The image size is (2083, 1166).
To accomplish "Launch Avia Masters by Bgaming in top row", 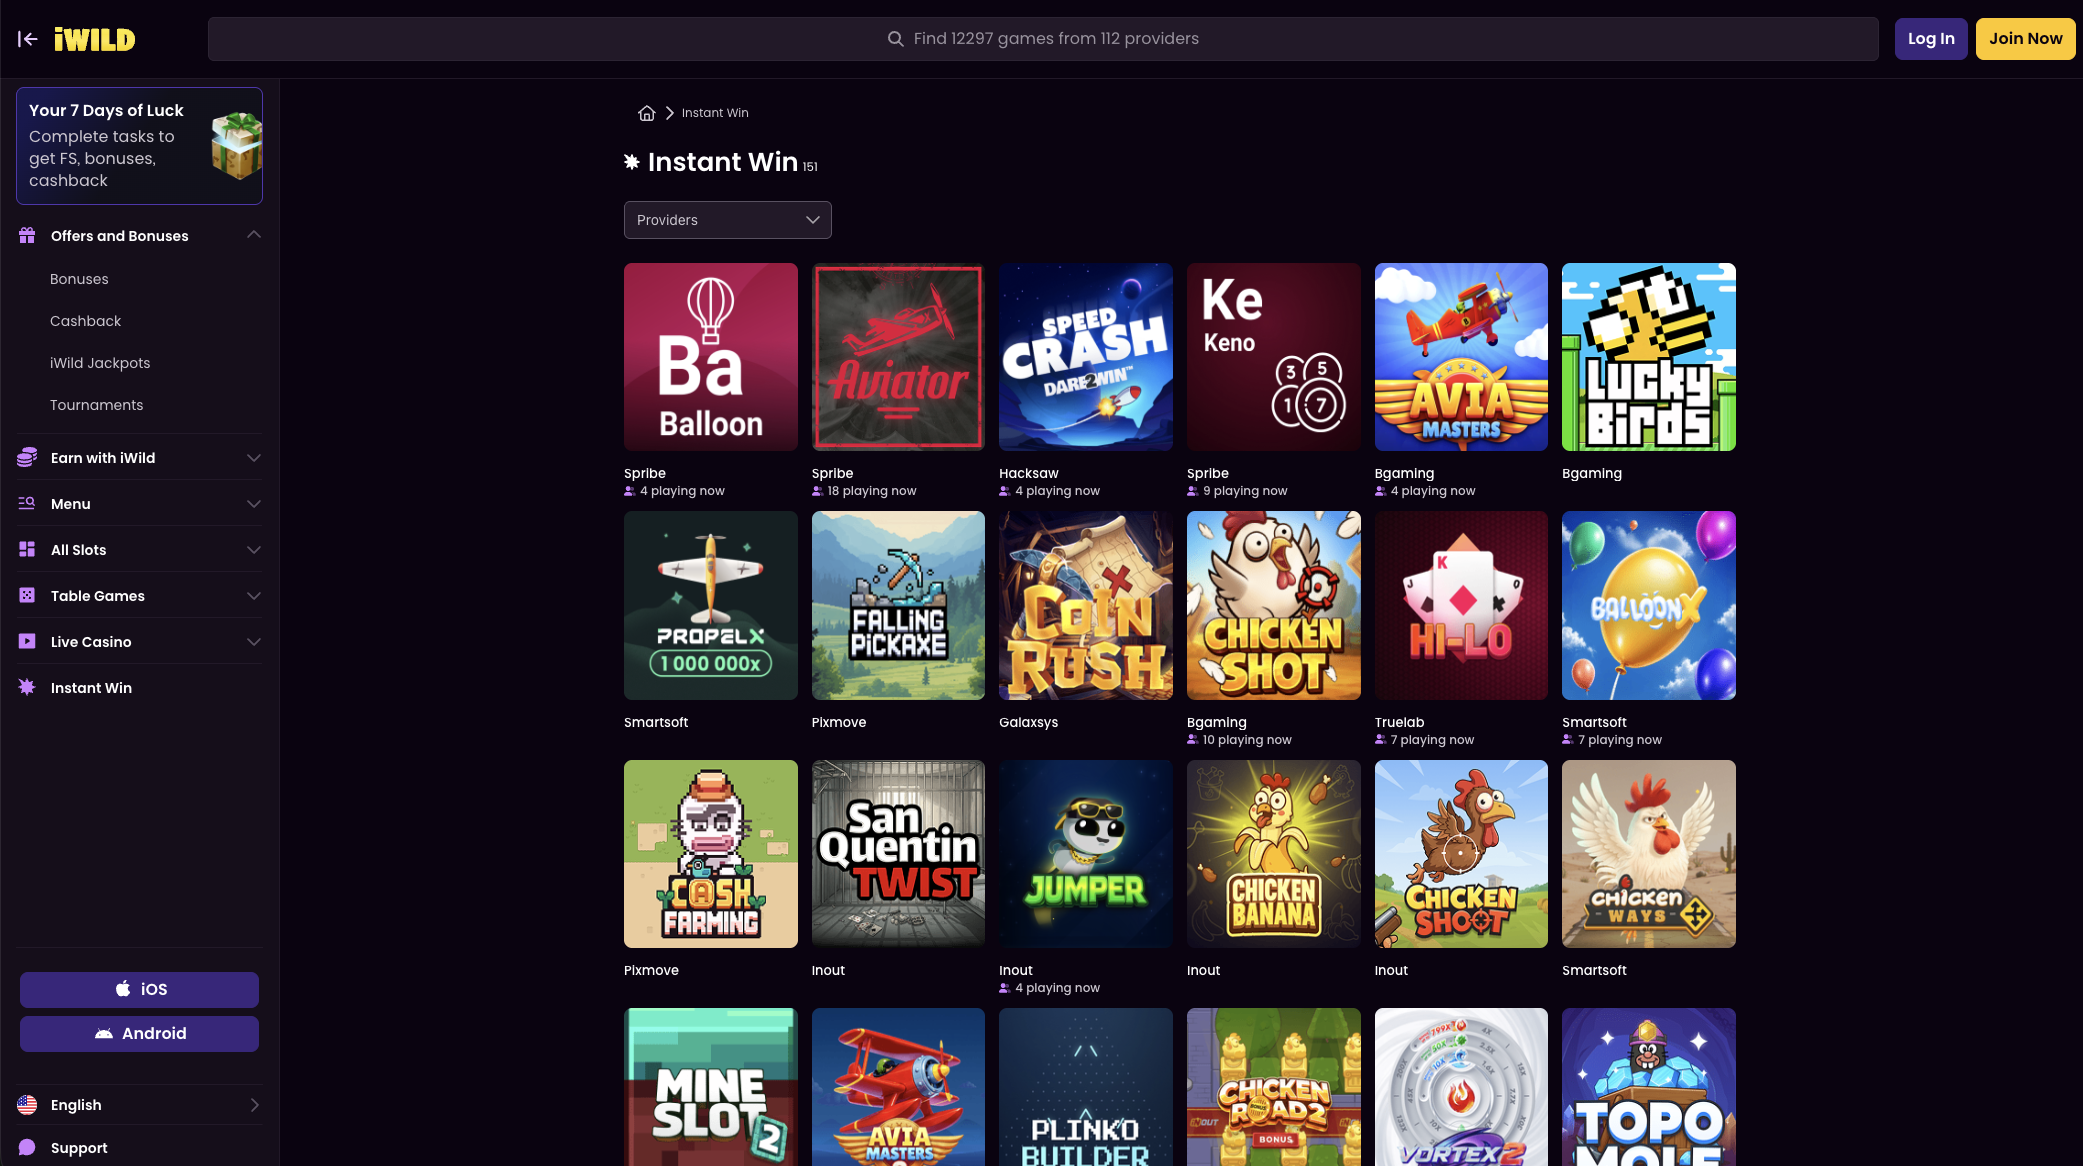I will tap(1461, 357).
